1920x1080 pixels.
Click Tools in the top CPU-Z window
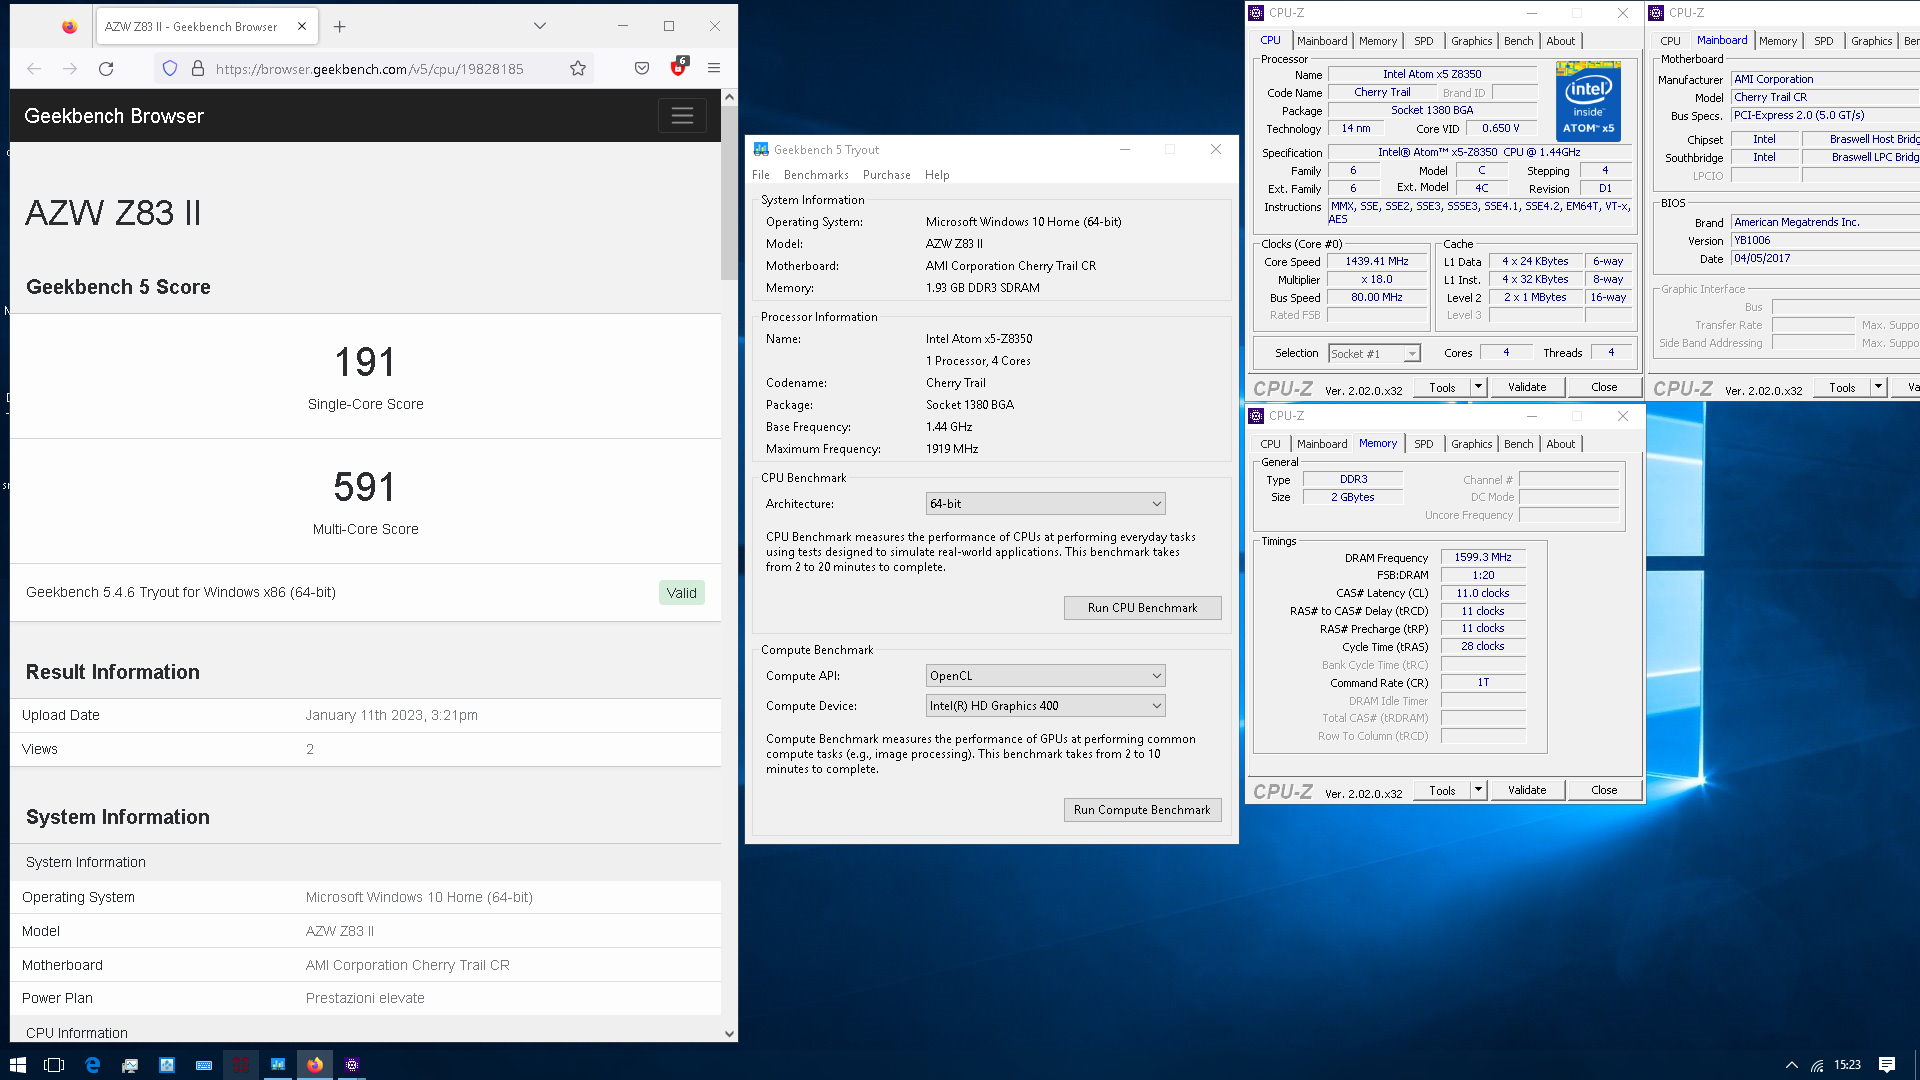(x=1442, y=388)
